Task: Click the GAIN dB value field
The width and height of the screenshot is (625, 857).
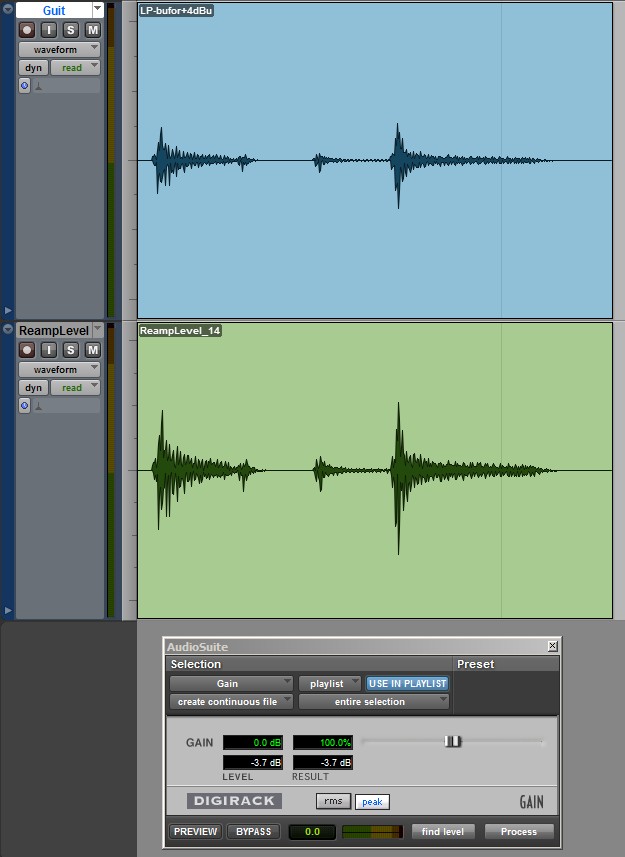Action: tap(253, 743)
